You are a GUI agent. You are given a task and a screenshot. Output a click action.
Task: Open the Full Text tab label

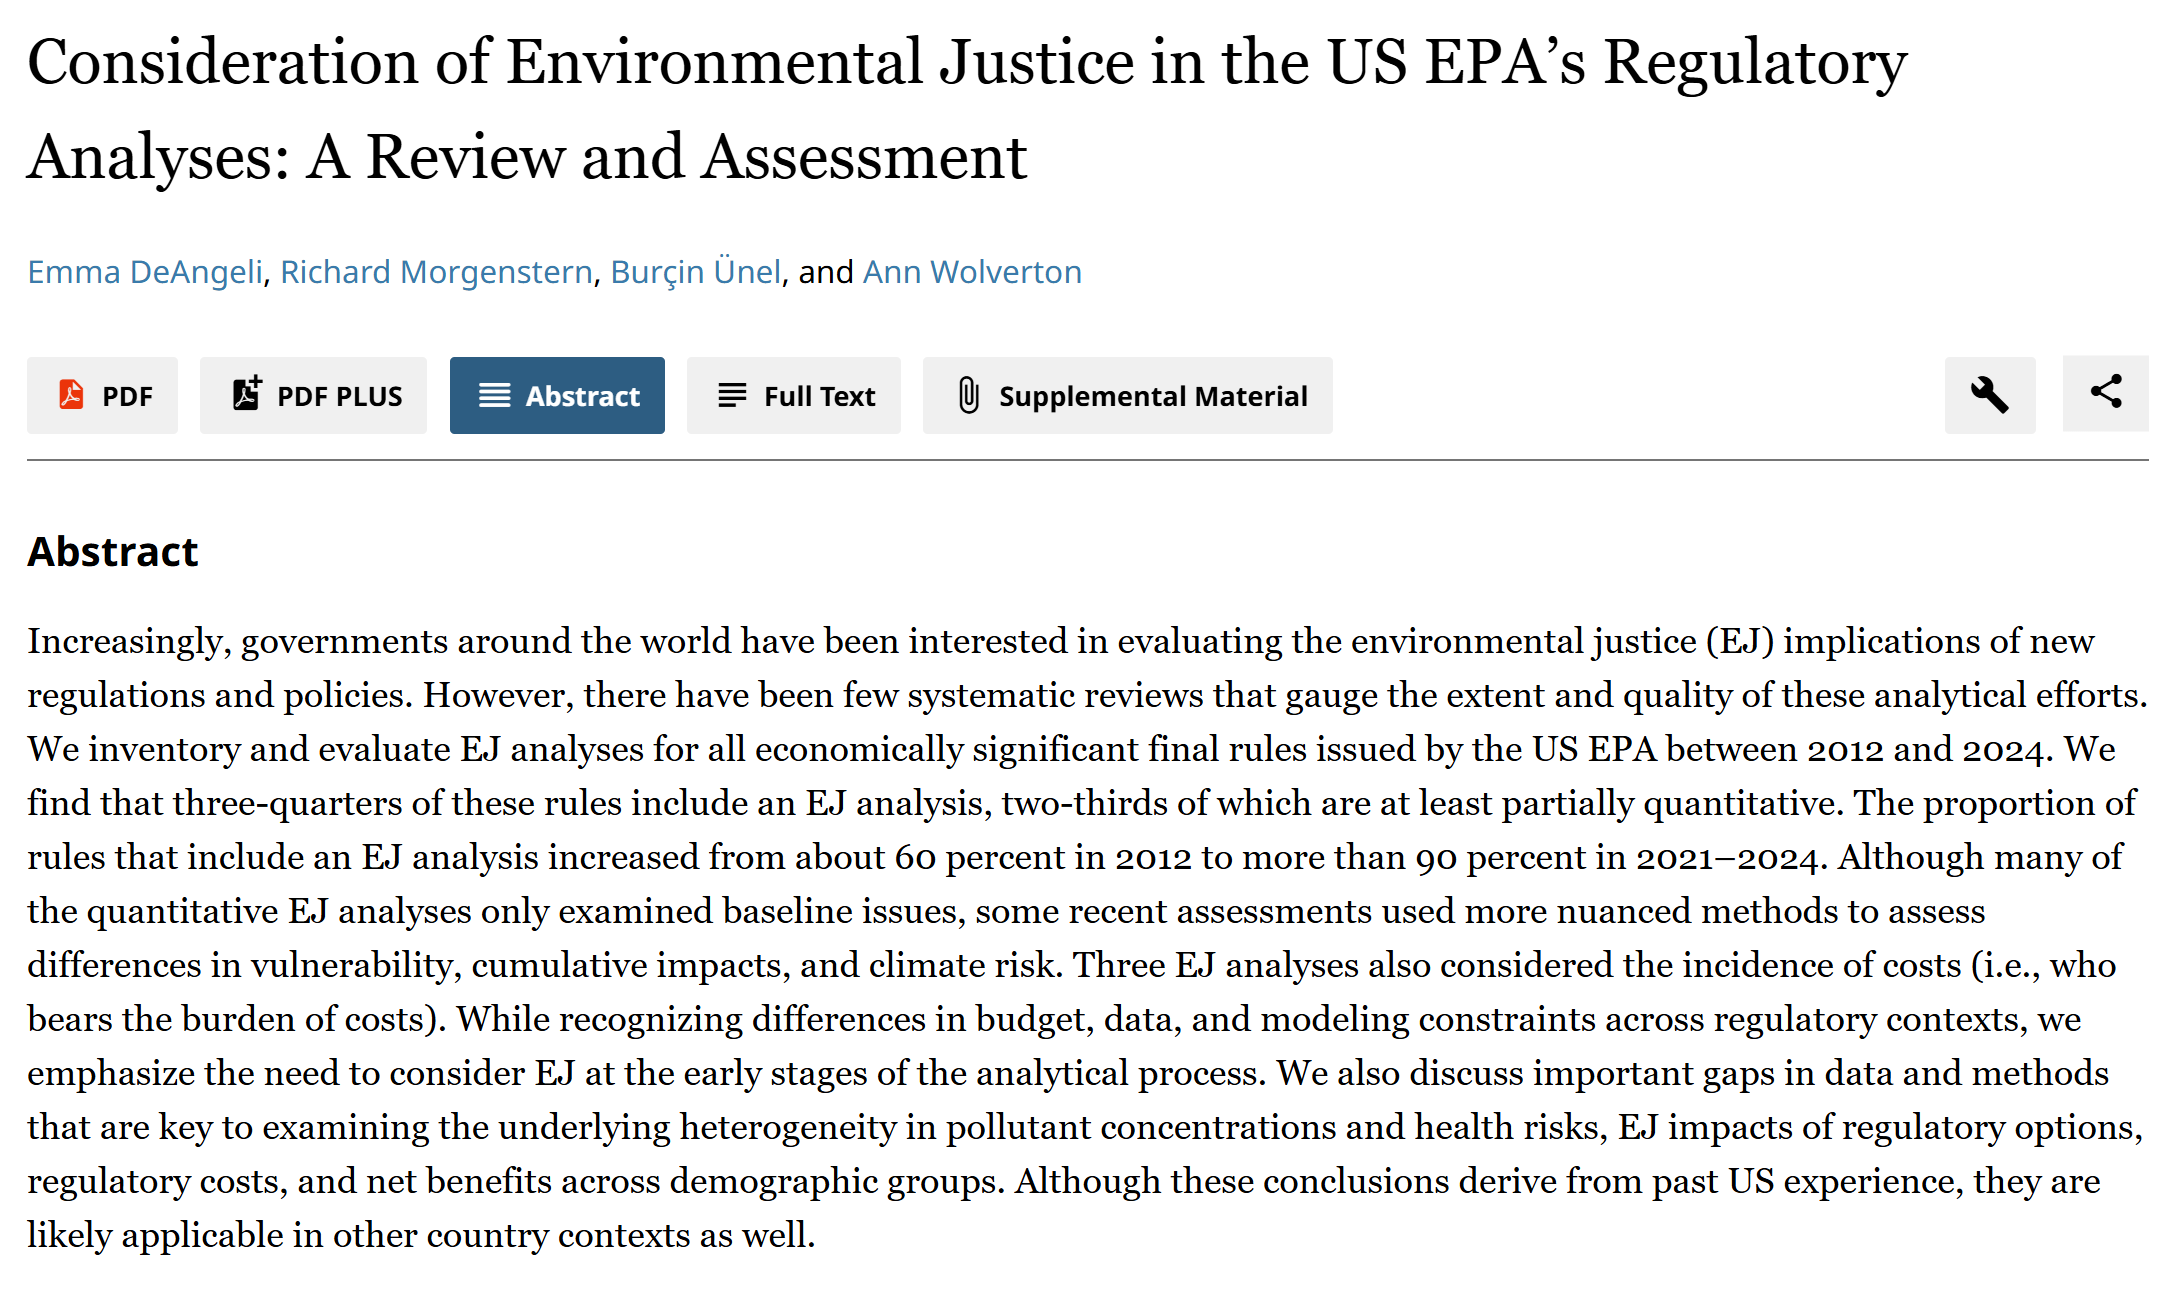[819, 397]
